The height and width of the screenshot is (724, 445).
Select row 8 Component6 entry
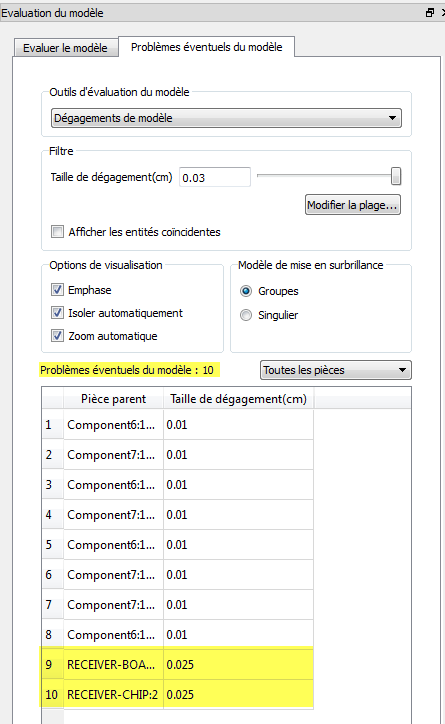tap(113, 635)
